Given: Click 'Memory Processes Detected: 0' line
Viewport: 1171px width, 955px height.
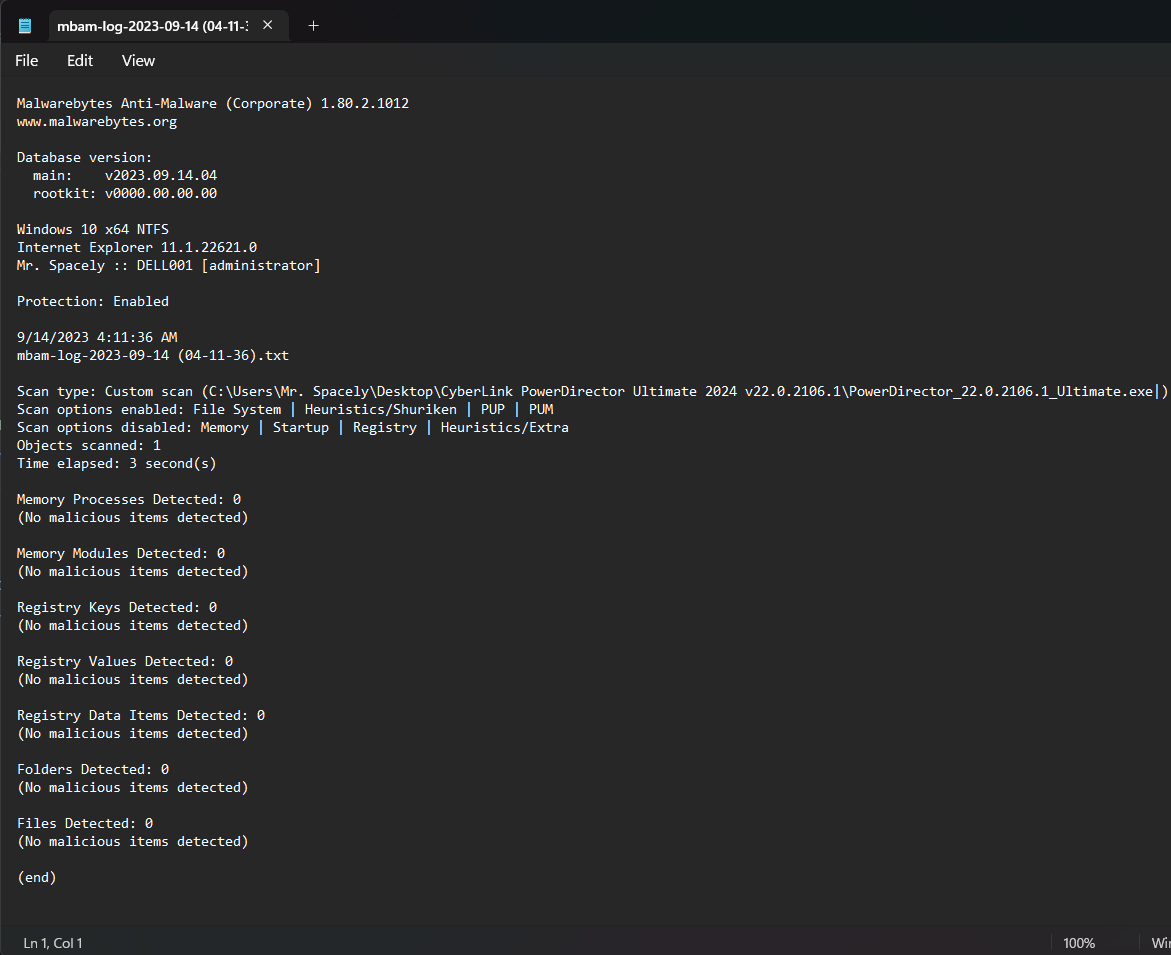Looking at the screenshot, I should pyautogui.click(x=128, y=499).
